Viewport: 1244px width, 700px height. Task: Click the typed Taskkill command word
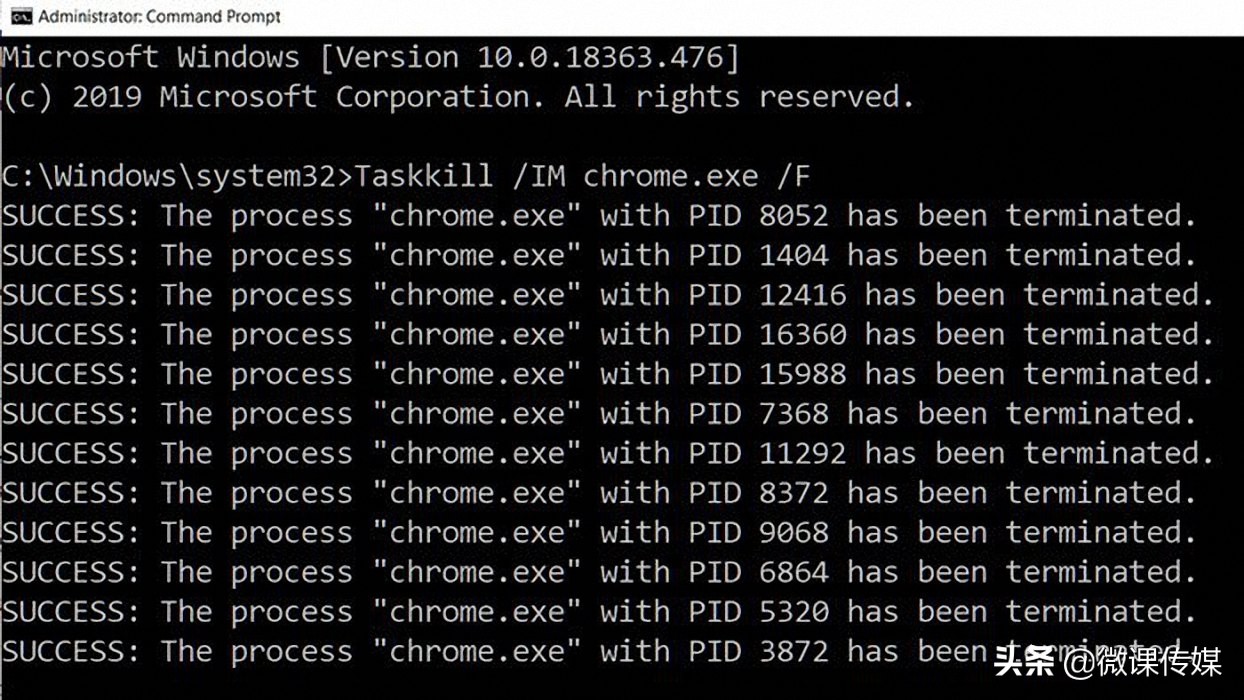point(424,176)
